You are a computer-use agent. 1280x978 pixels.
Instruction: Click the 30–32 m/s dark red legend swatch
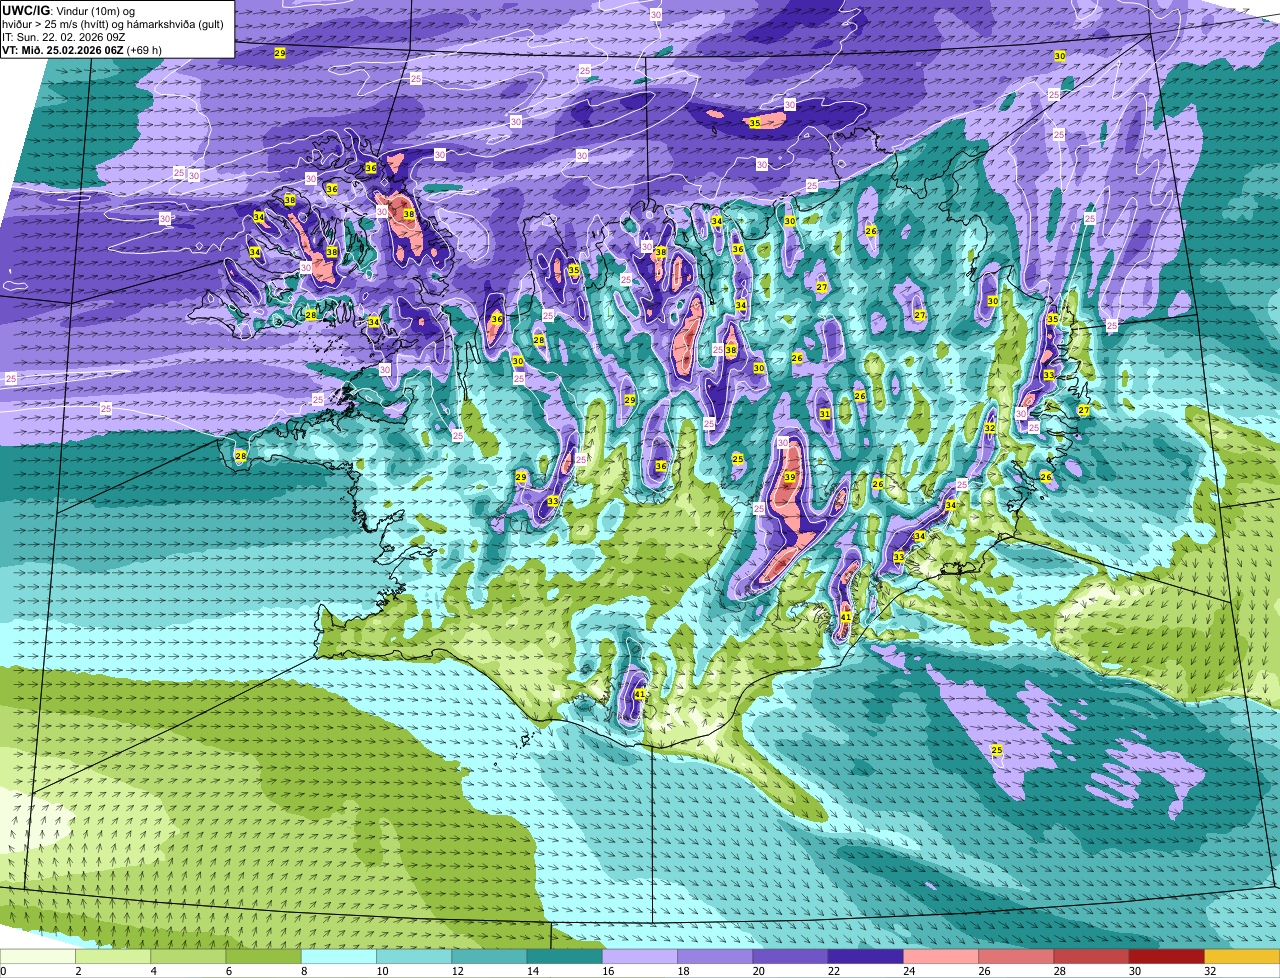(x=1167, y=956)
